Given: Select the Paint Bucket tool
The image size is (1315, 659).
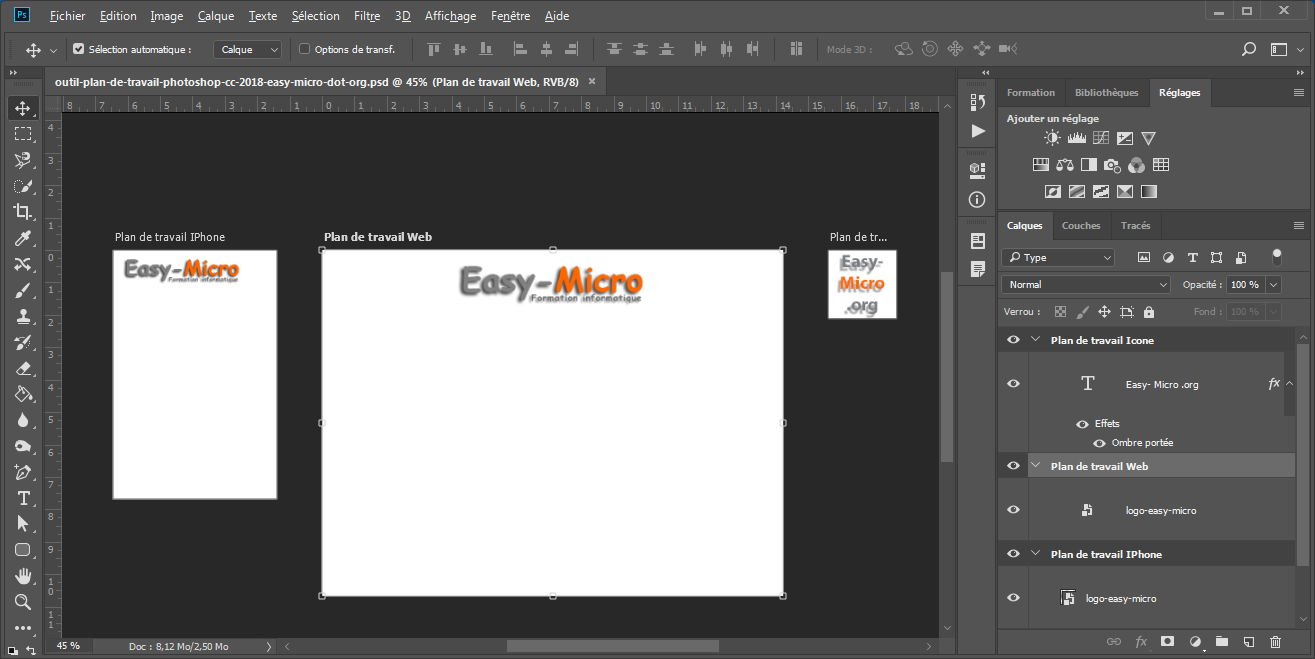Looking at the screenshot, I should (23, 394).
